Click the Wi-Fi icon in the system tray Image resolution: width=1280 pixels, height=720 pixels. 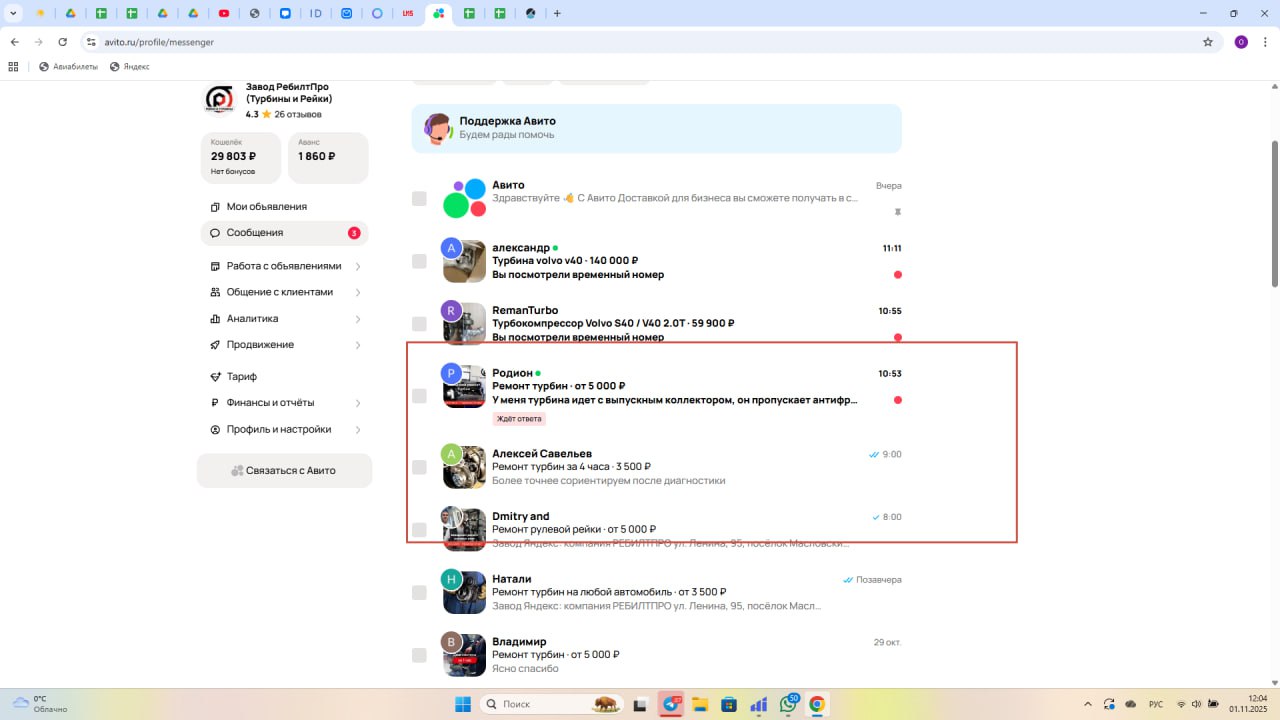(x=1181, y=704)
